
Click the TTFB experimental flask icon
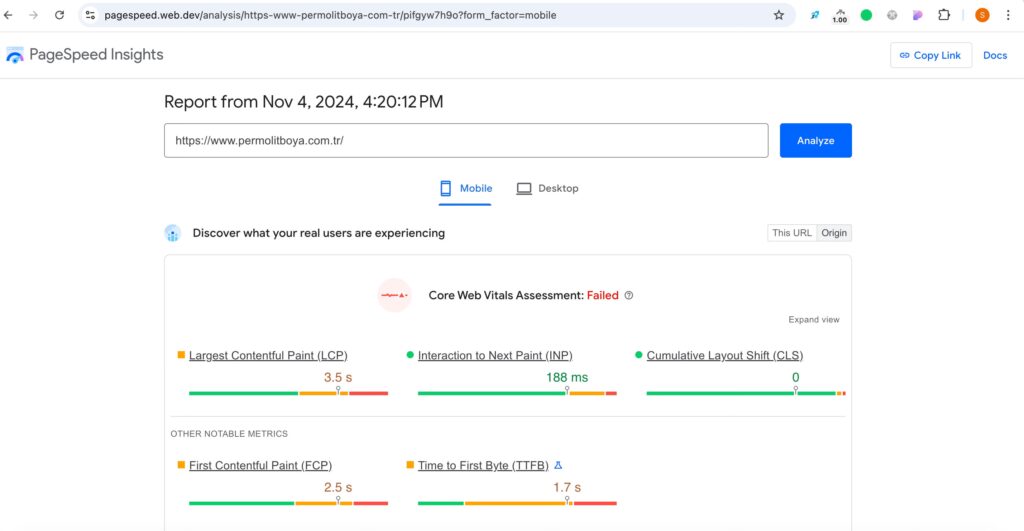pos(558,466)
